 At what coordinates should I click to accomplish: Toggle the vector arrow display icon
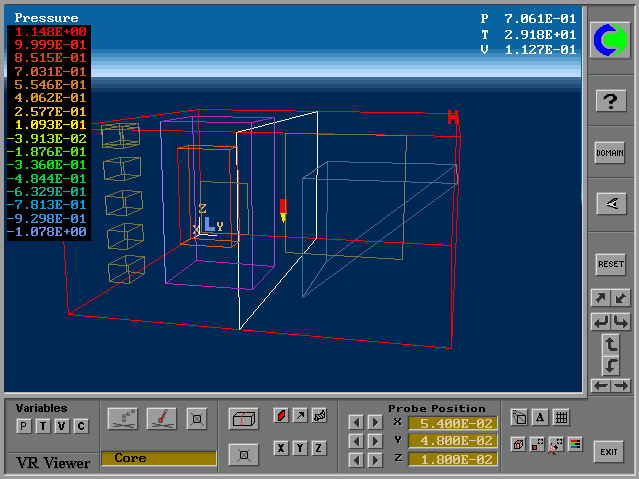pyautogui.click(x=300, y=415)
